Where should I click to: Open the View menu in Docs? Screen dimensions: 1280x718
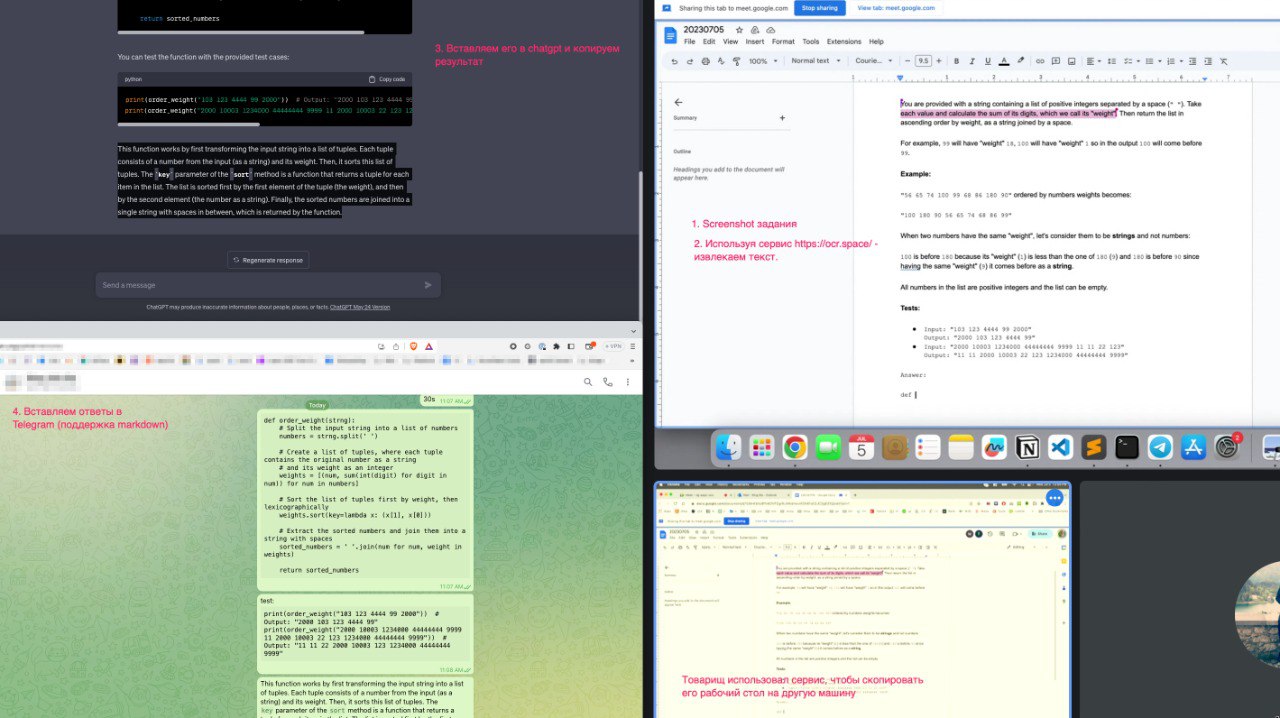(x=730, y=42)
